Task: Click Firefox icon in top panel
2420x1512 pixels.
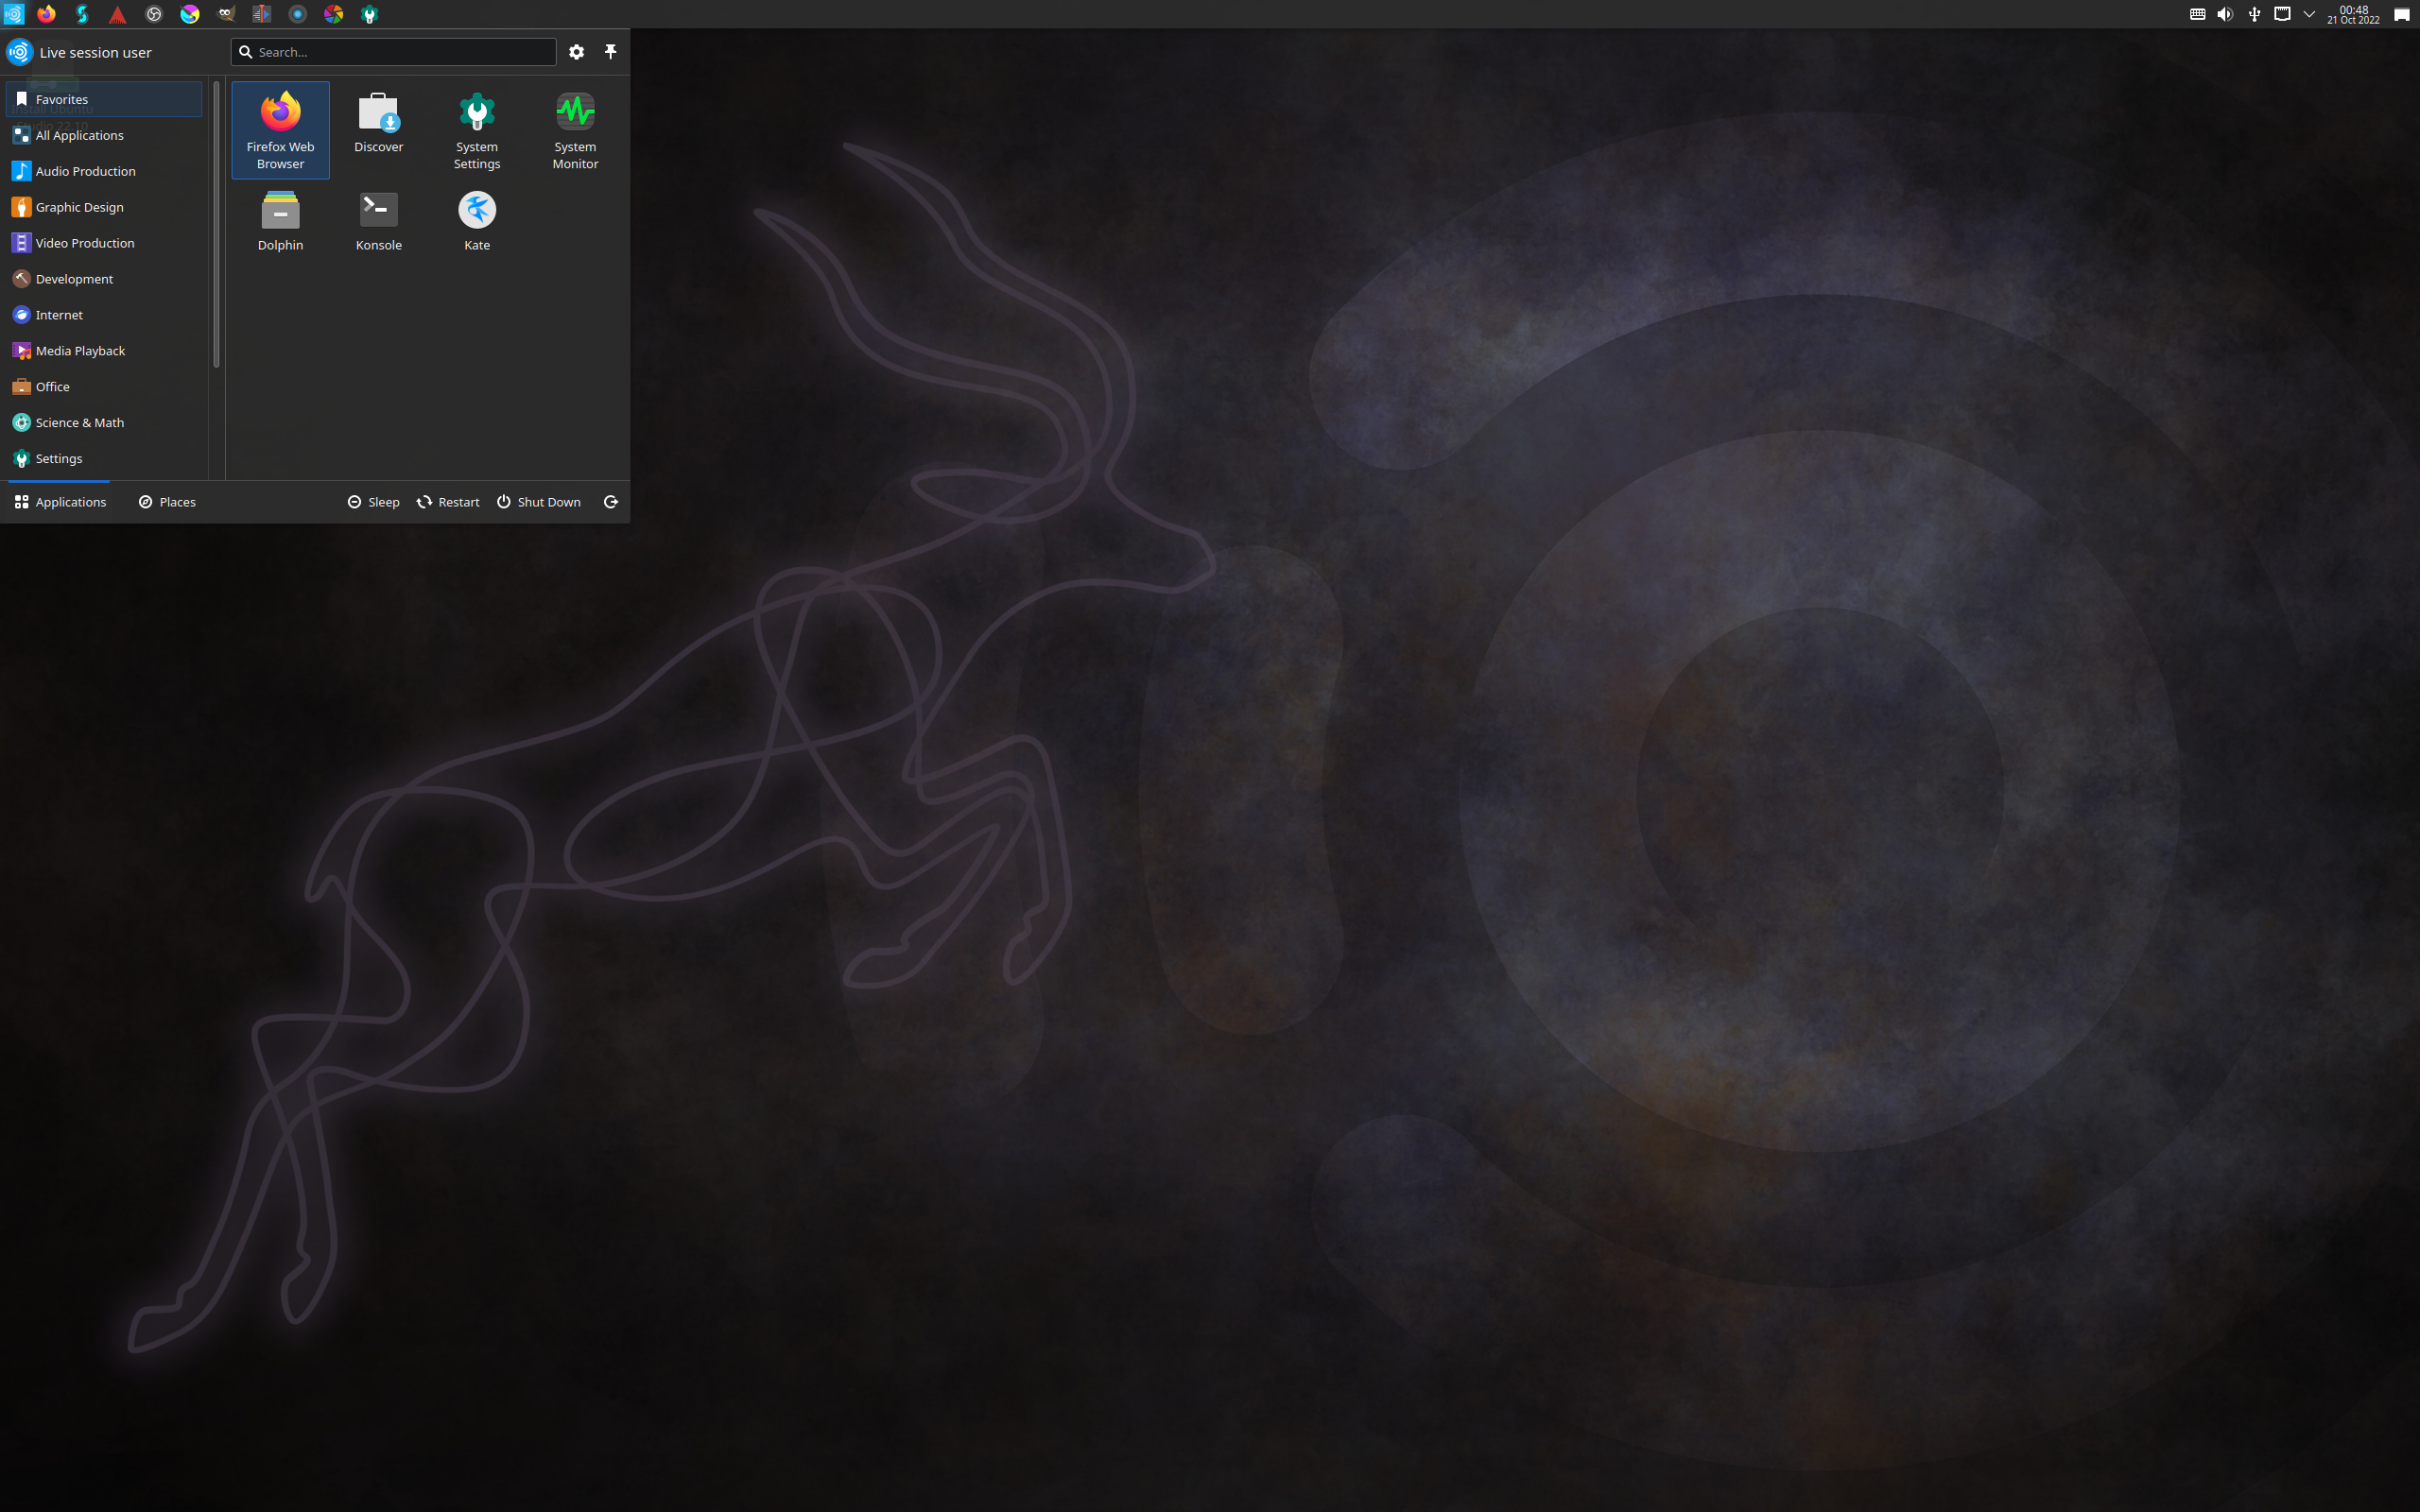Action: coord(46,14)
